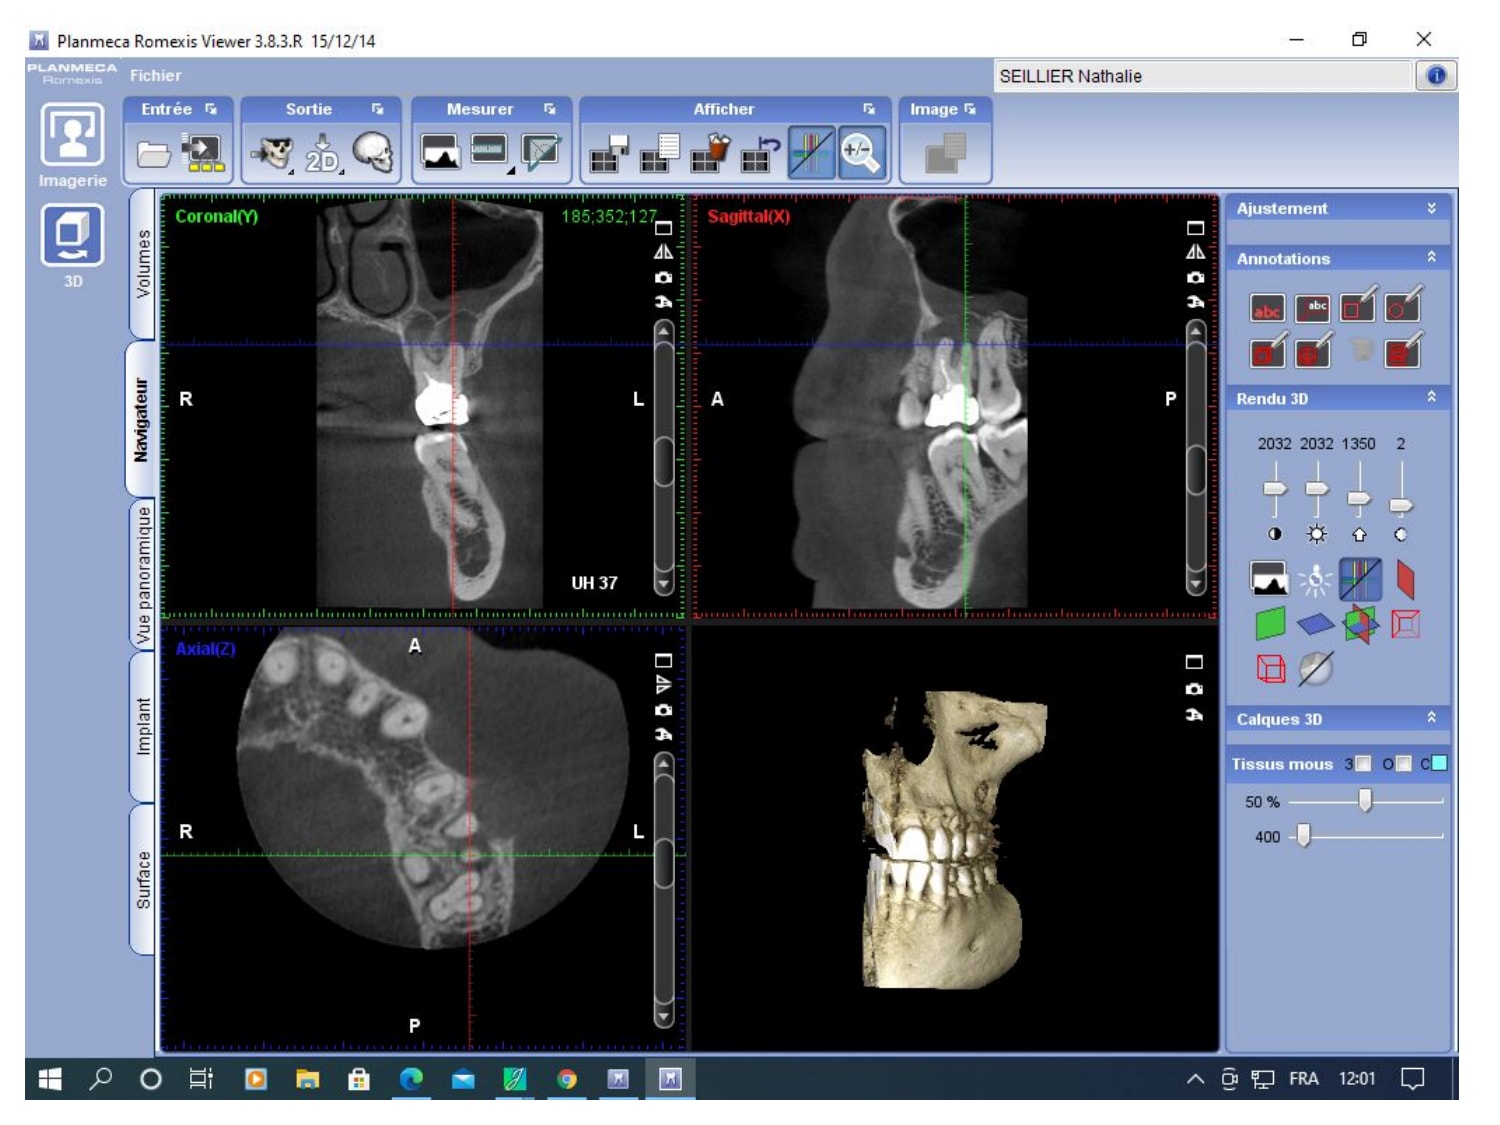Open a file with the folder icon
1500x1125 pixels.
153,155
